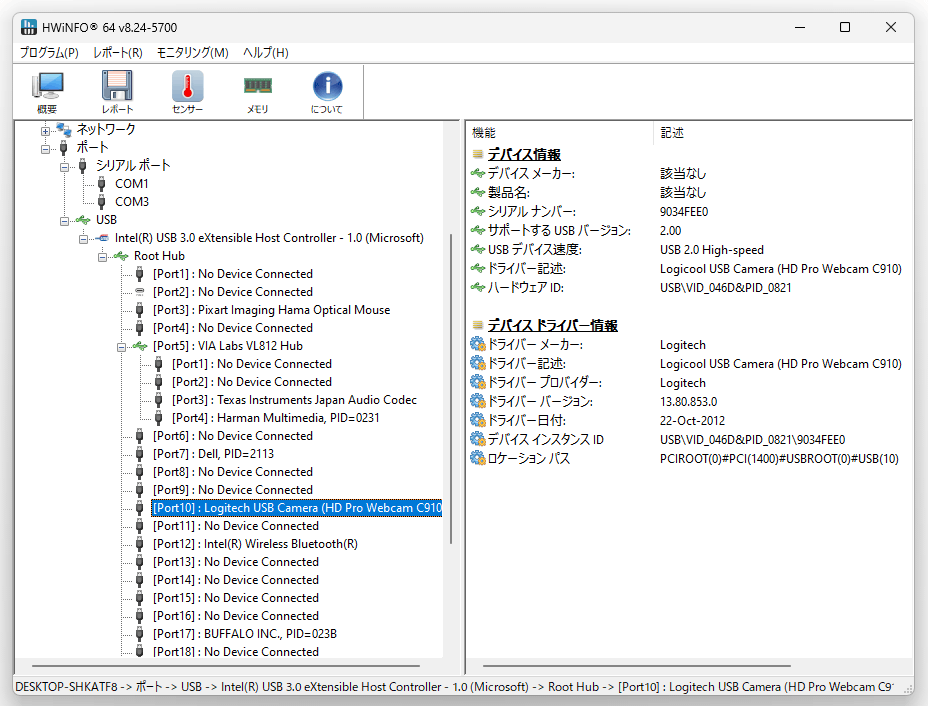This screenshot has height=706, width=928.
Task: Click the plug icon beside Port7 Dell
Action: tap(140, 454)
